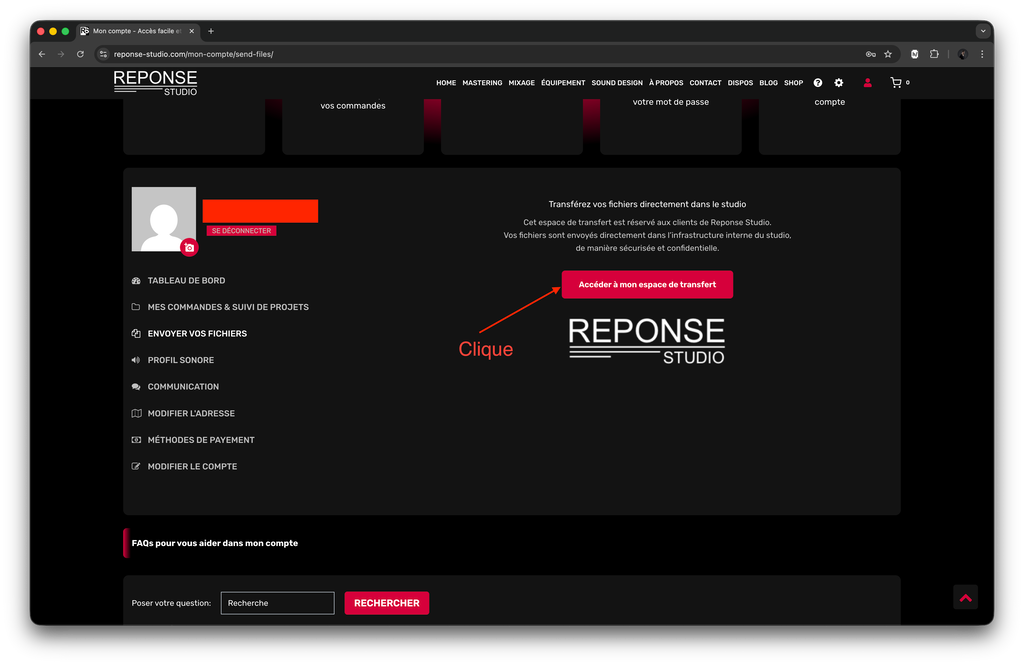This screenshot has height=665, width=1024.
Task: Expand the browser tab search chevron
Action: tap(981, 30)
